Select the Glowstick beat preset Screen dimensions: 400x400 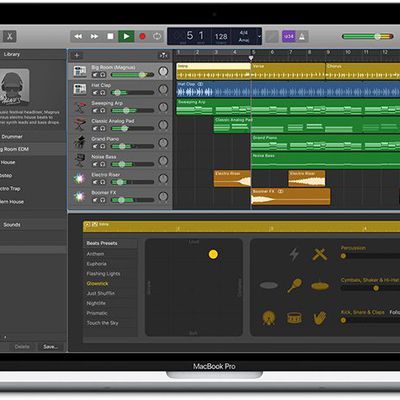(x=97, y=284)
